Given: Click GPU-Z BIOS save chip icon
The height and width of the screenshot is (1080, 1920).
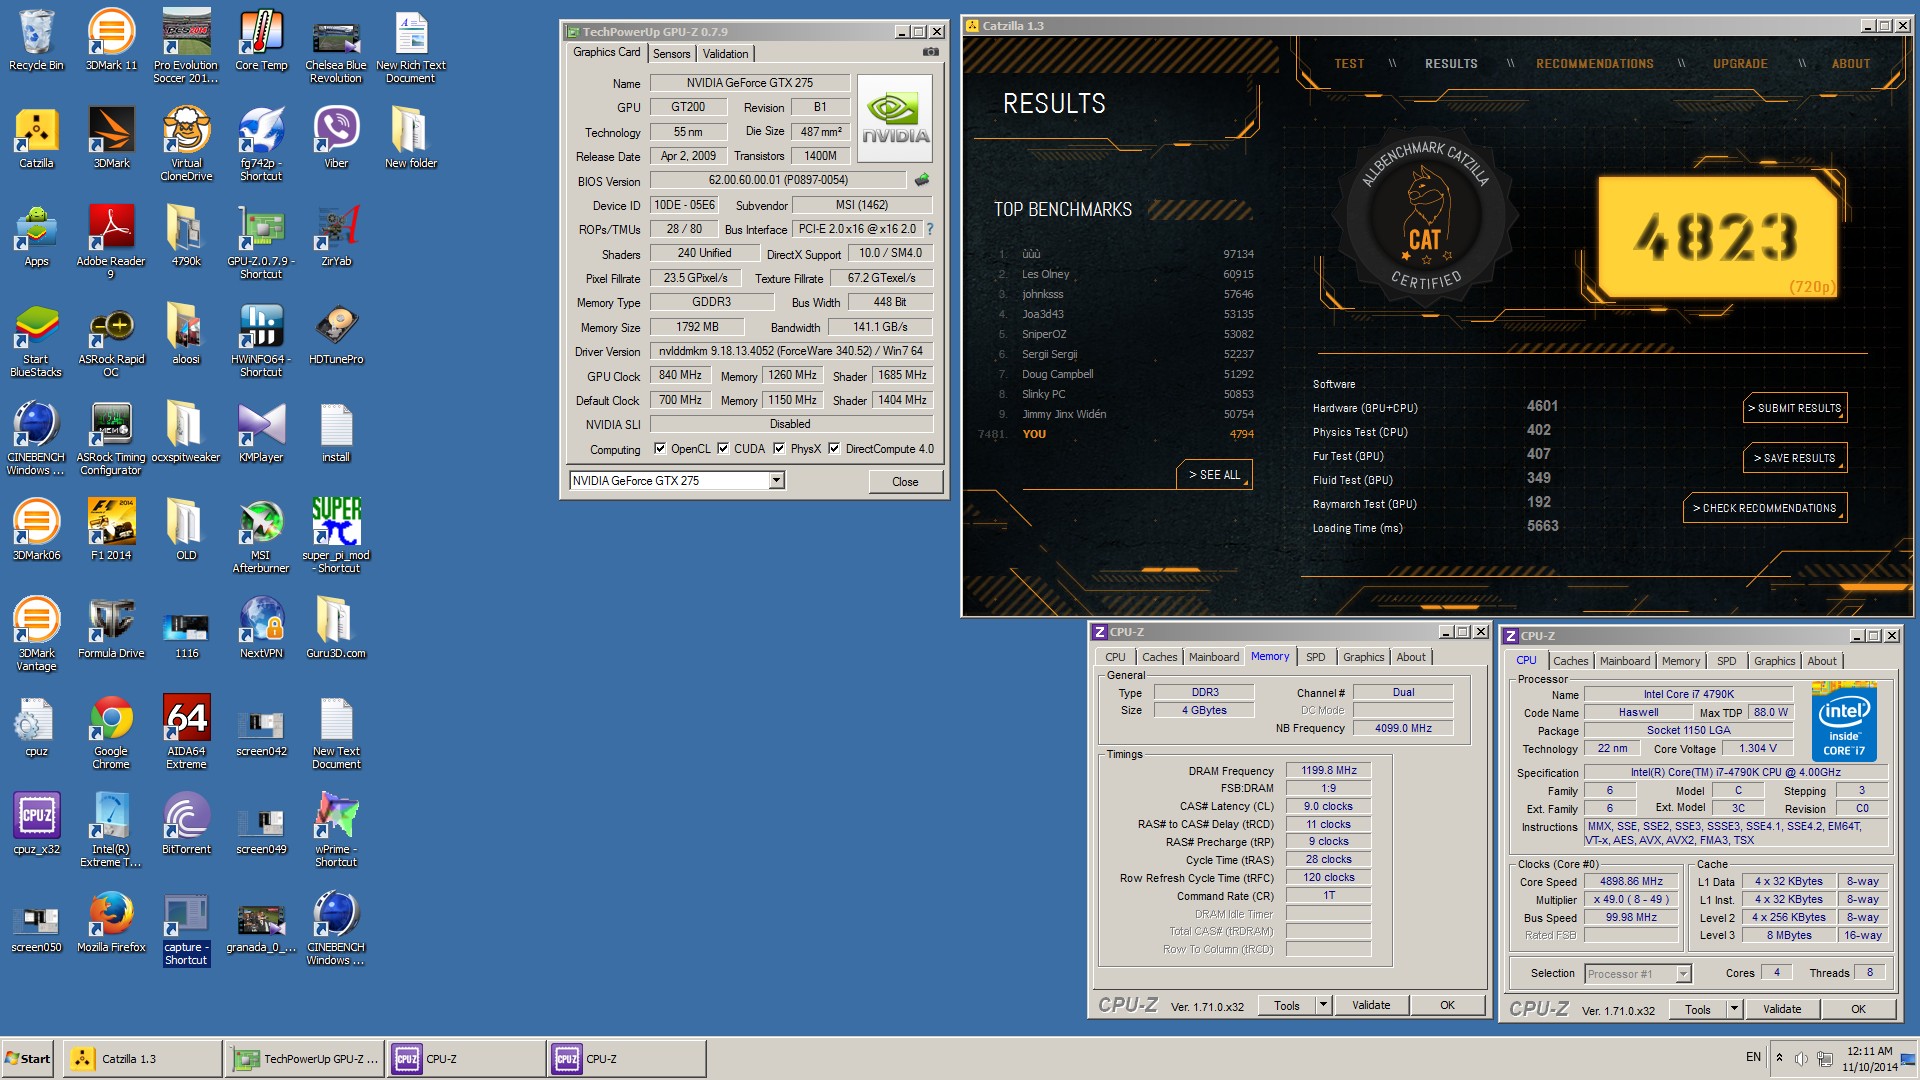Looking at the screenshot, I should tap(921, 180).
